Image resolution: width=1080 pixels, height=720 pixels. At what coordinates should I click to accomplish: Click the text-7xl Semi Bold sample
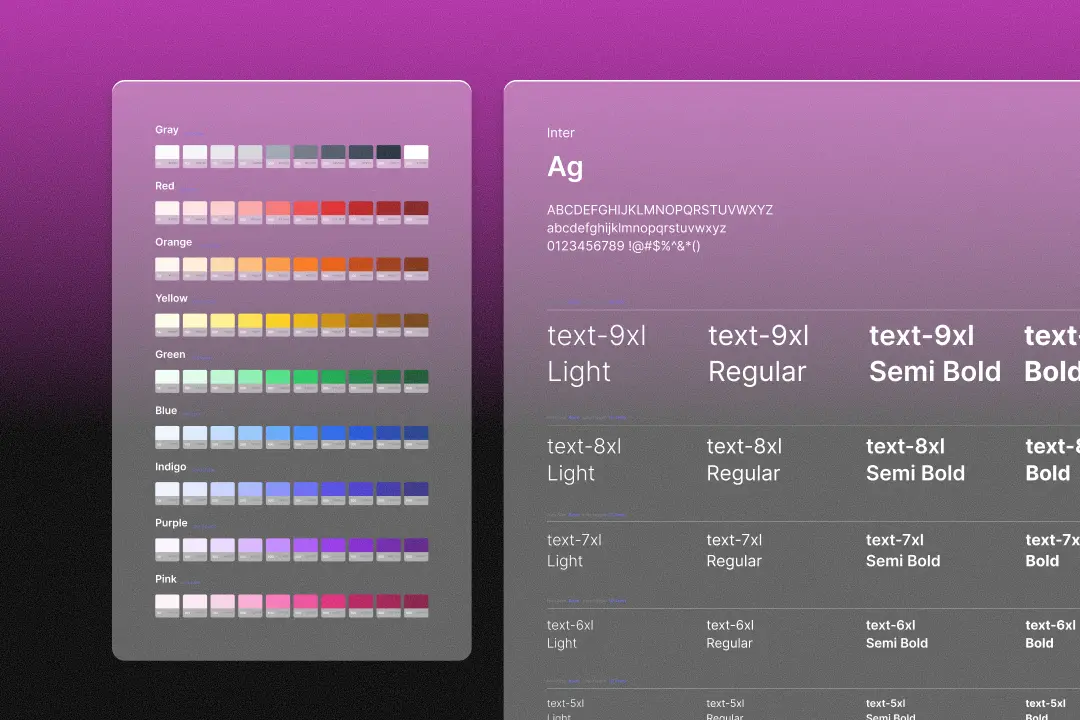point(903,551)
